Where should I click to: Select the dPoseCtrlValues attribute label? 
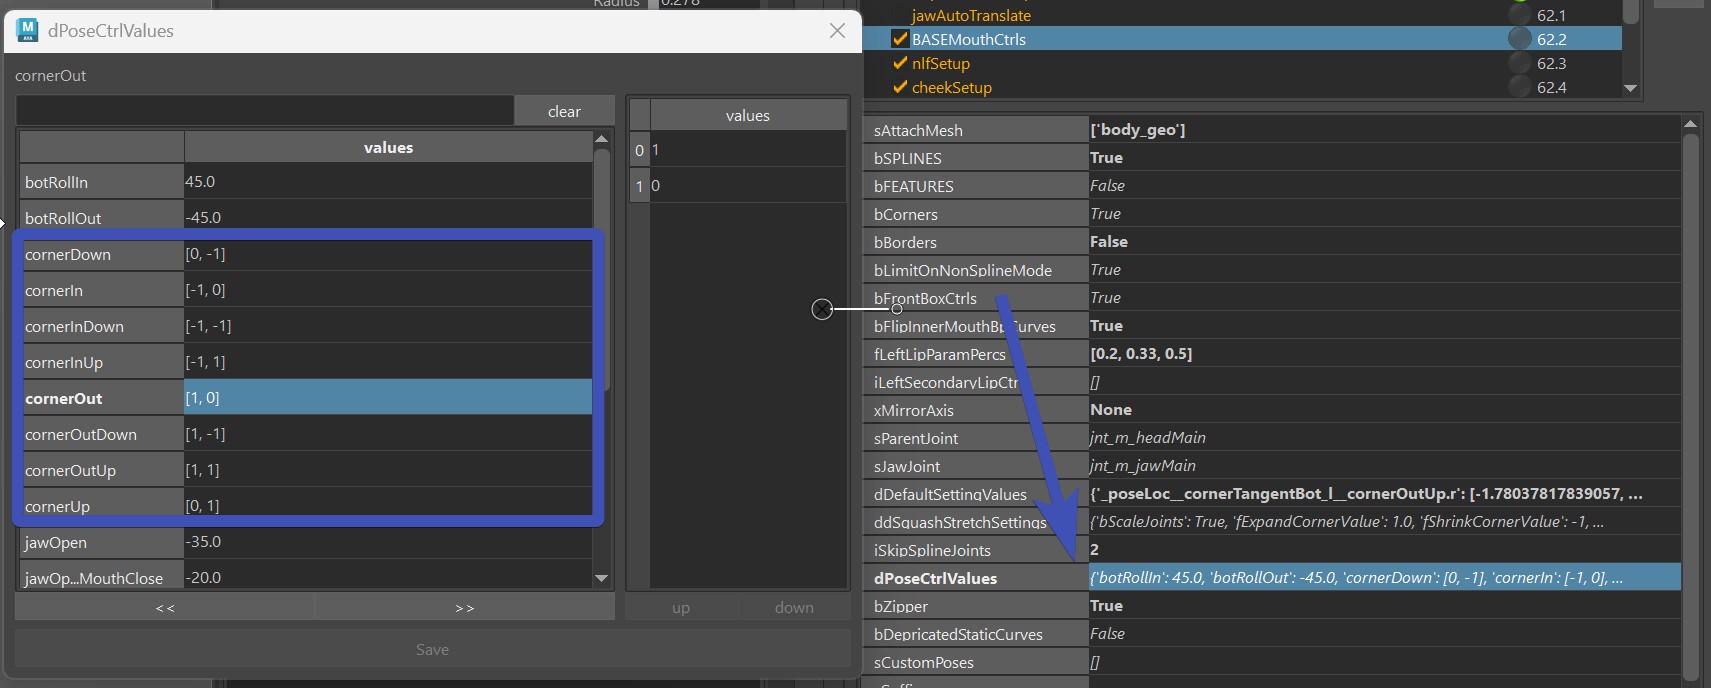click(x=935, y=578)
